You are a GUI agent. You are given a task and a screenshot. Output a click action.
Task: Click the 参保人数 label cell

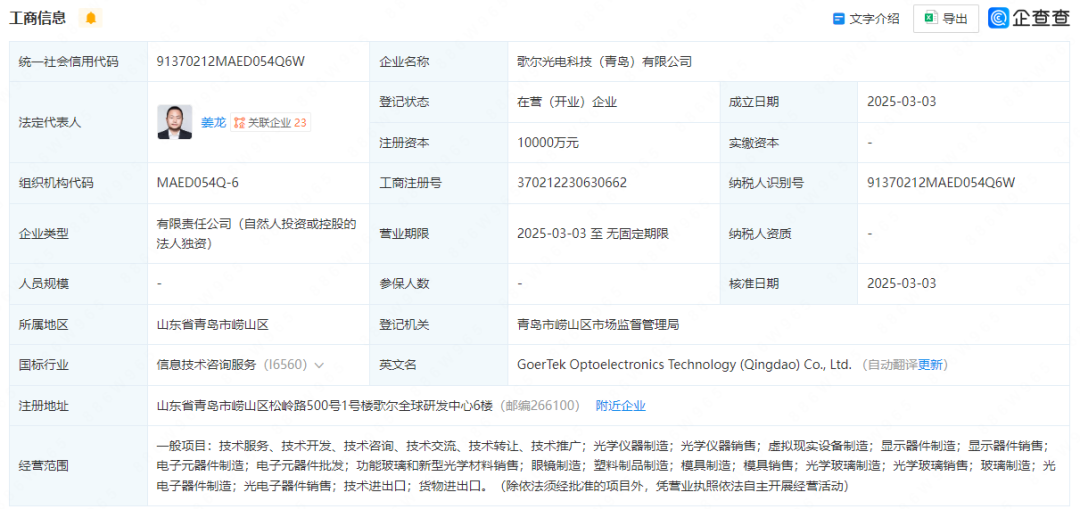point(441,283)
